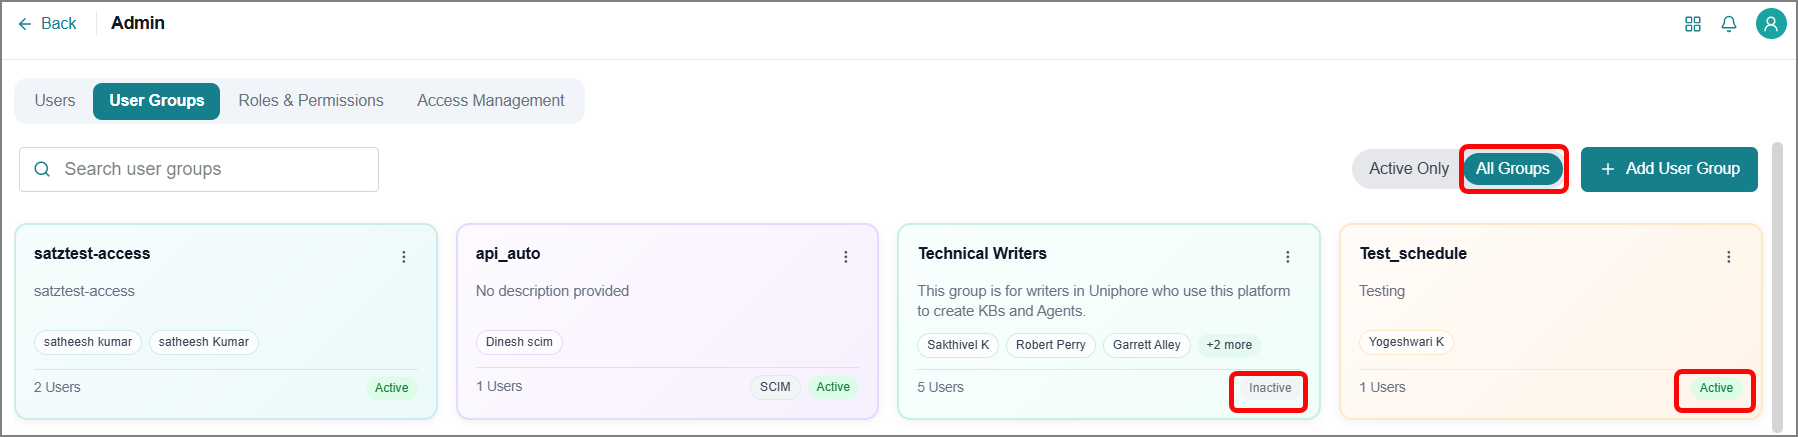The height and width of the screenshot is (437, 1798).
Task: Click the 2 Users count
Action: [x=57, y=387]
